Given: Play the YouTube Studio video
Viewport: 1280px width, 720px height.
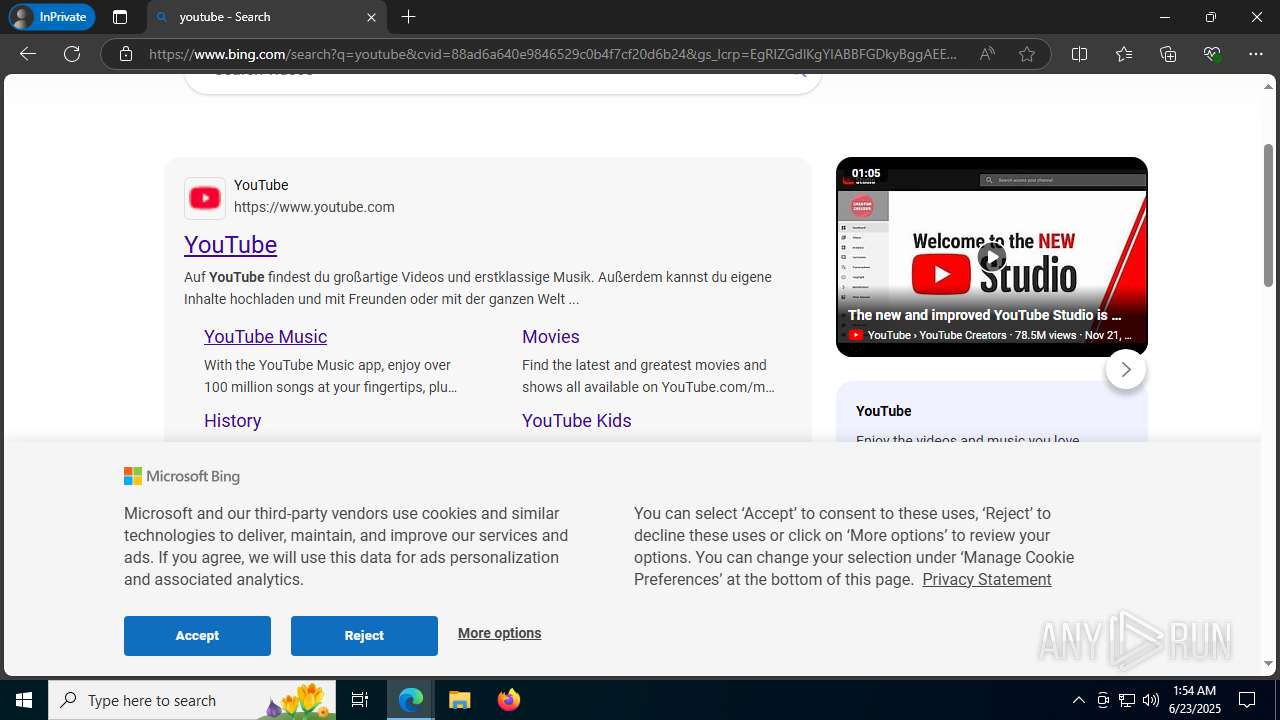Looking at the screenshot, I should click(991, 257).
